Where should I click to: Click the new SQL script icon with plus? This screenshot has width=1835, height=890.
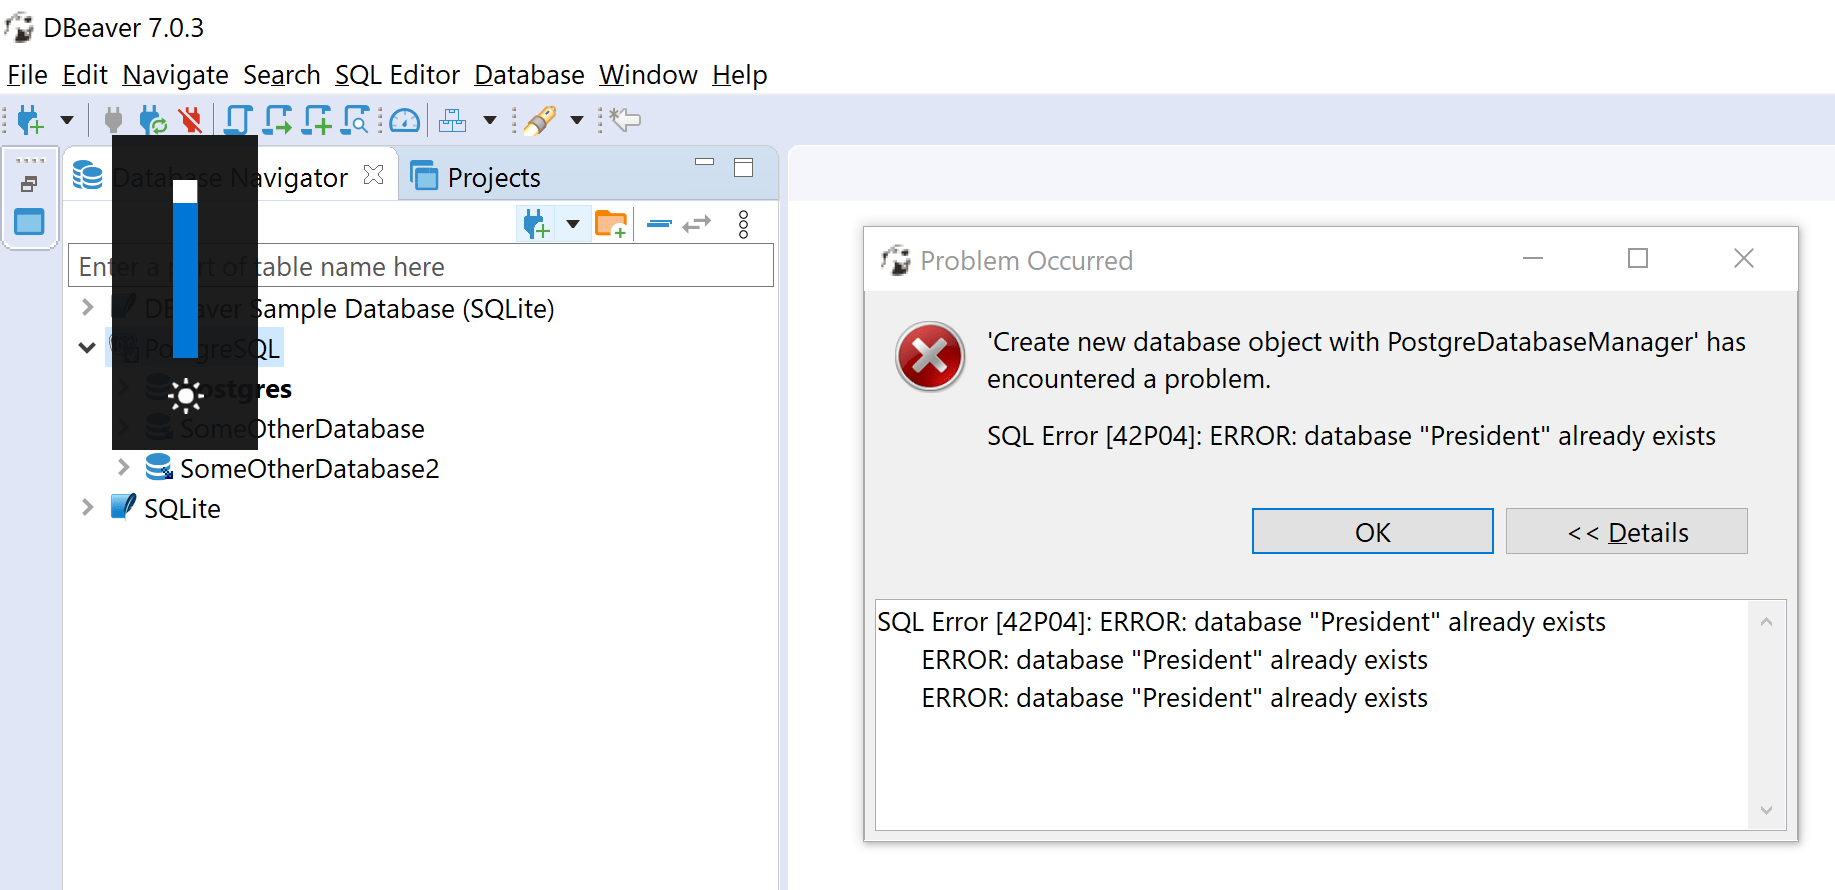318,120
